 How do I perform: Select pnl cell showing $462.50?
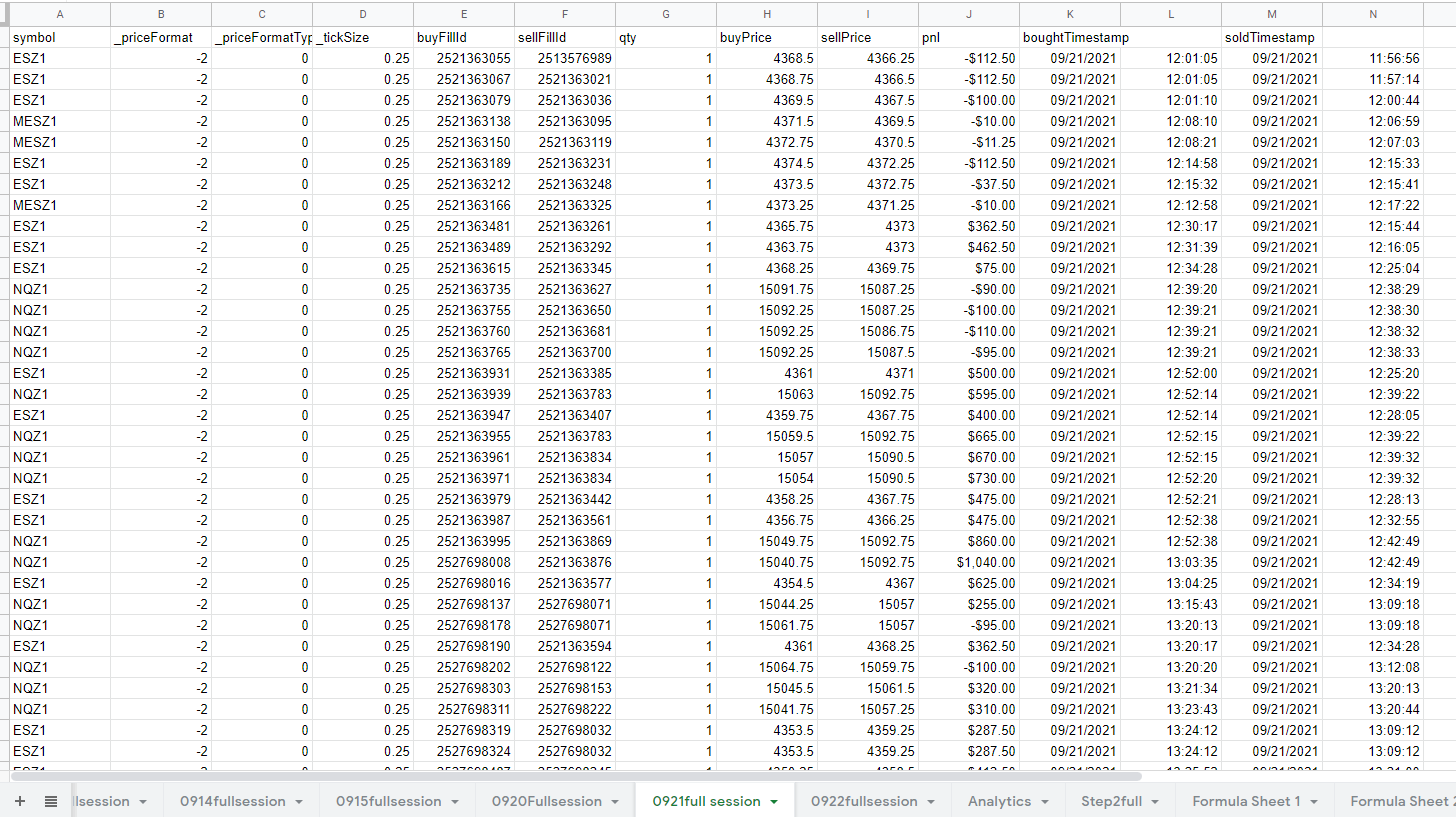(x=969, y=247)
